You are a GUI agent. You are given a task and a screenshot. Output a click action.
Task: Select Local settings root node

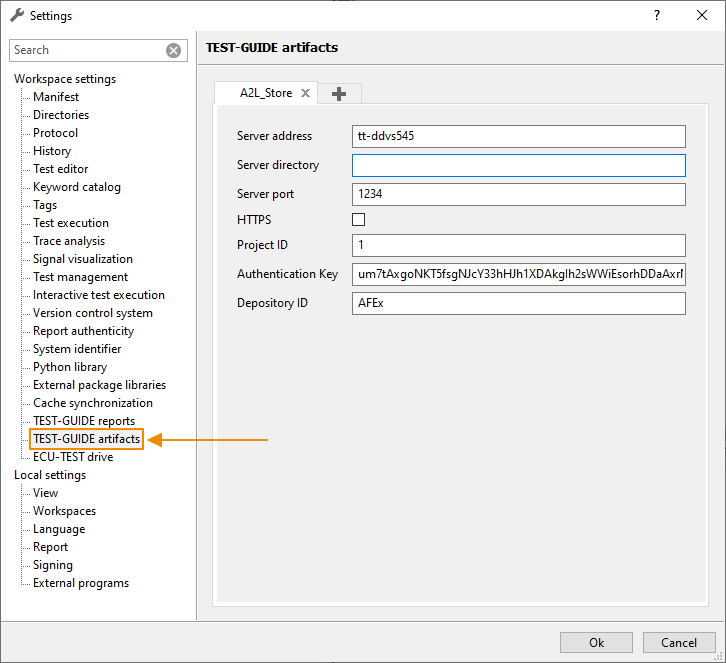coord(50,475)
